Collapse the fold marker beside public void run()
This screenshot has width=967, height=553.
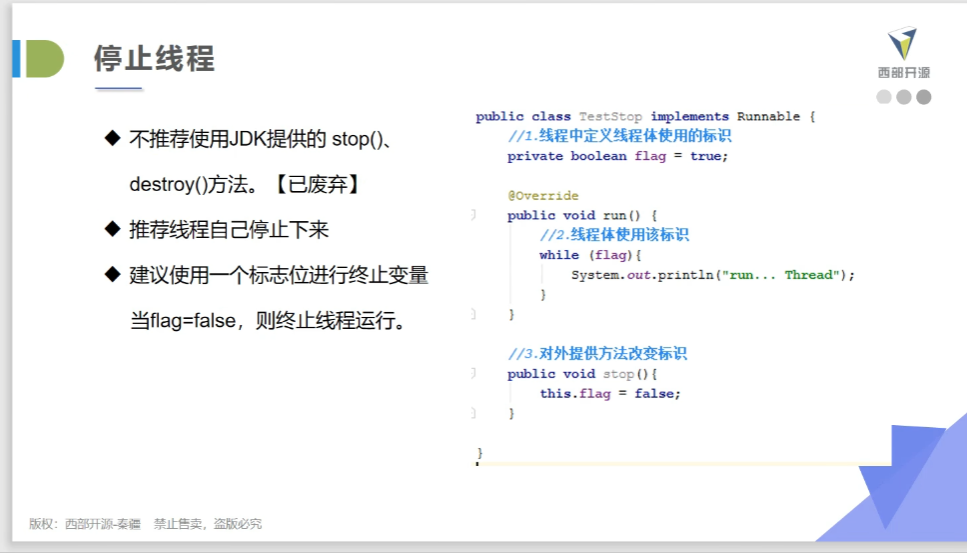[x=473, y=215]
